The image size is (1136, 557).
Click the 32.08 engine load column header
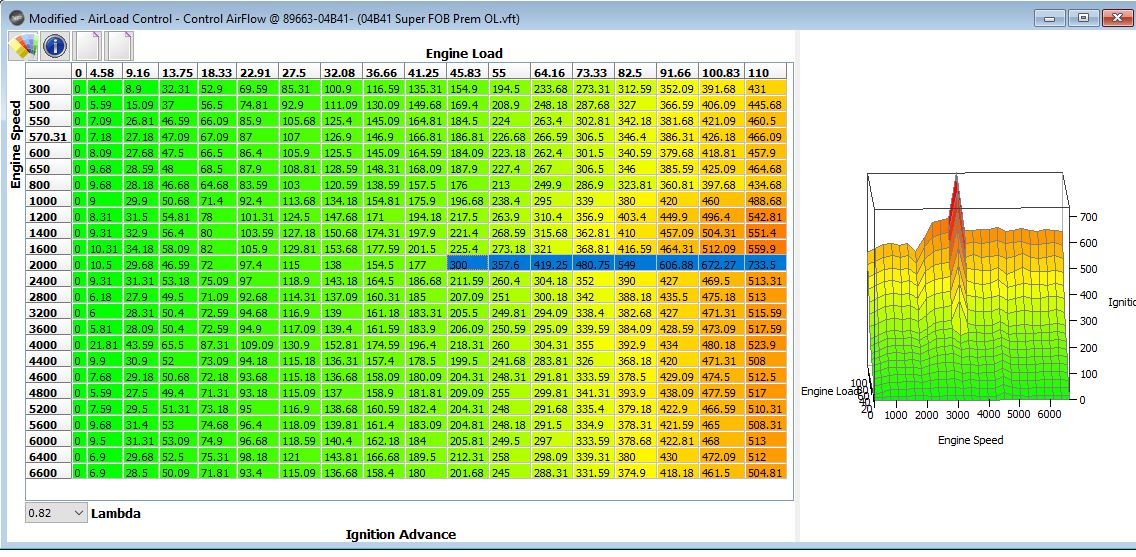click(x=342, y=72)
